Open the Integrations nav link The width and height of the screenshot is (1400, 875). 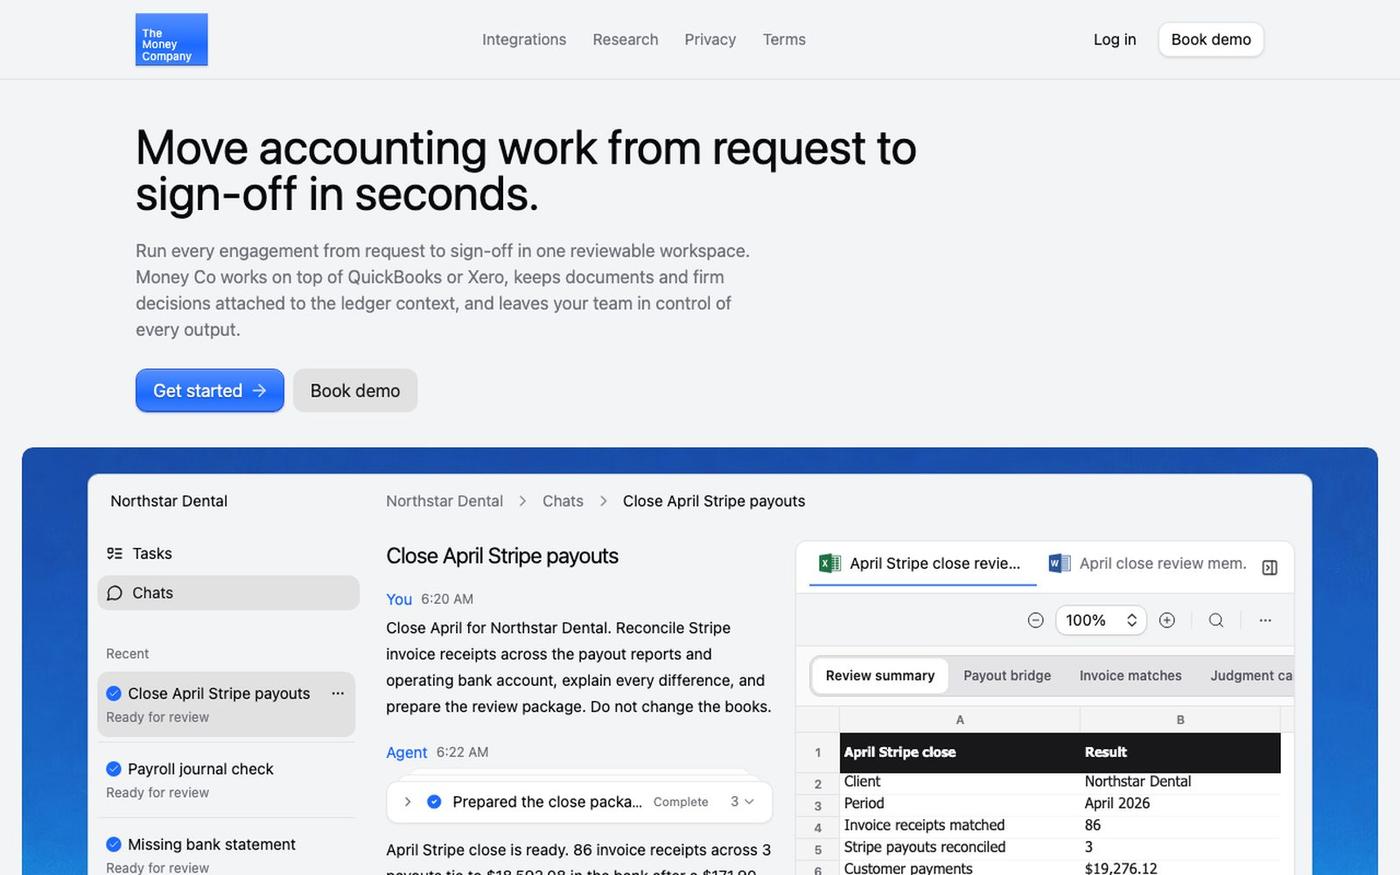click(524, 40)
